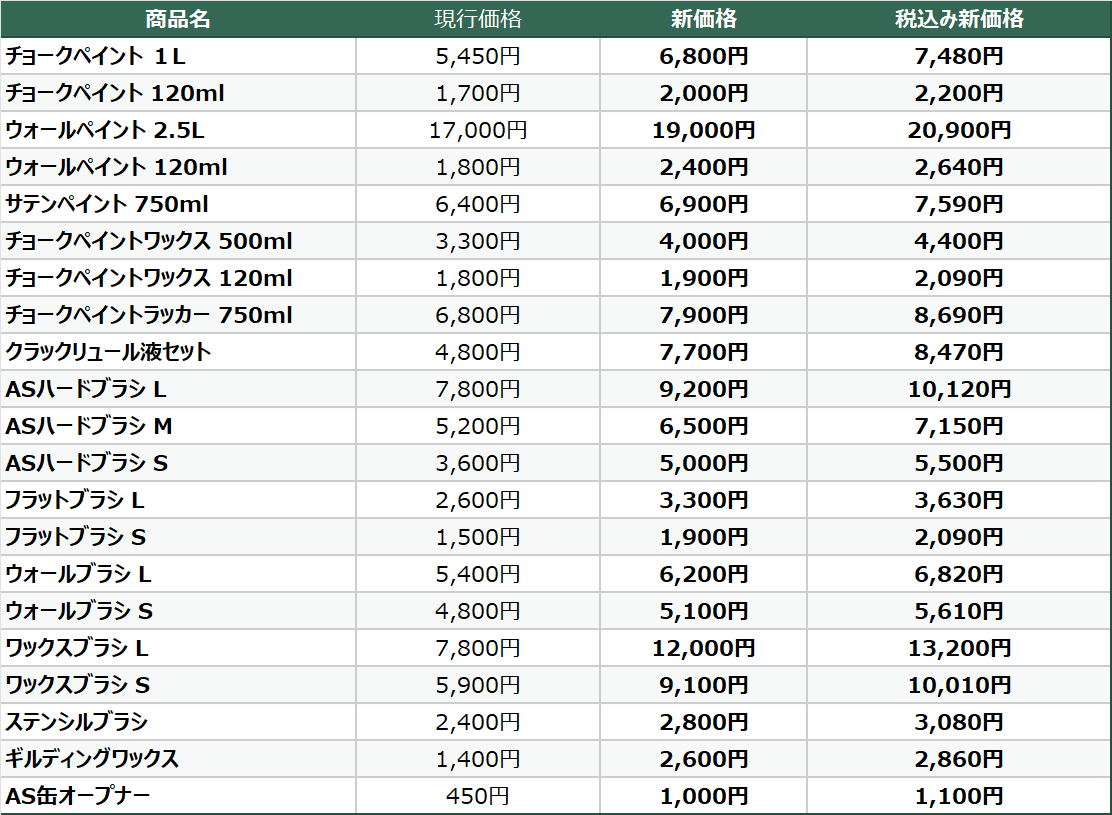
Task: Select the クラックリュール液セット product cell
Action: [108, 352]
